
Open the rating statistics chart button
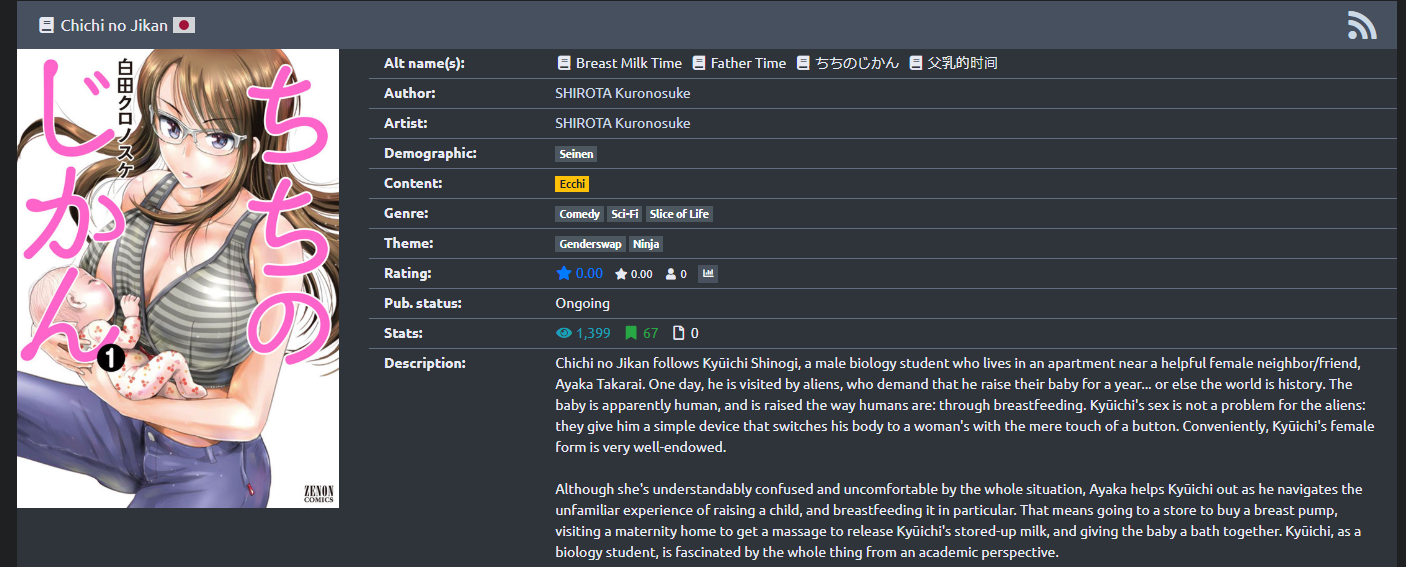708,273
